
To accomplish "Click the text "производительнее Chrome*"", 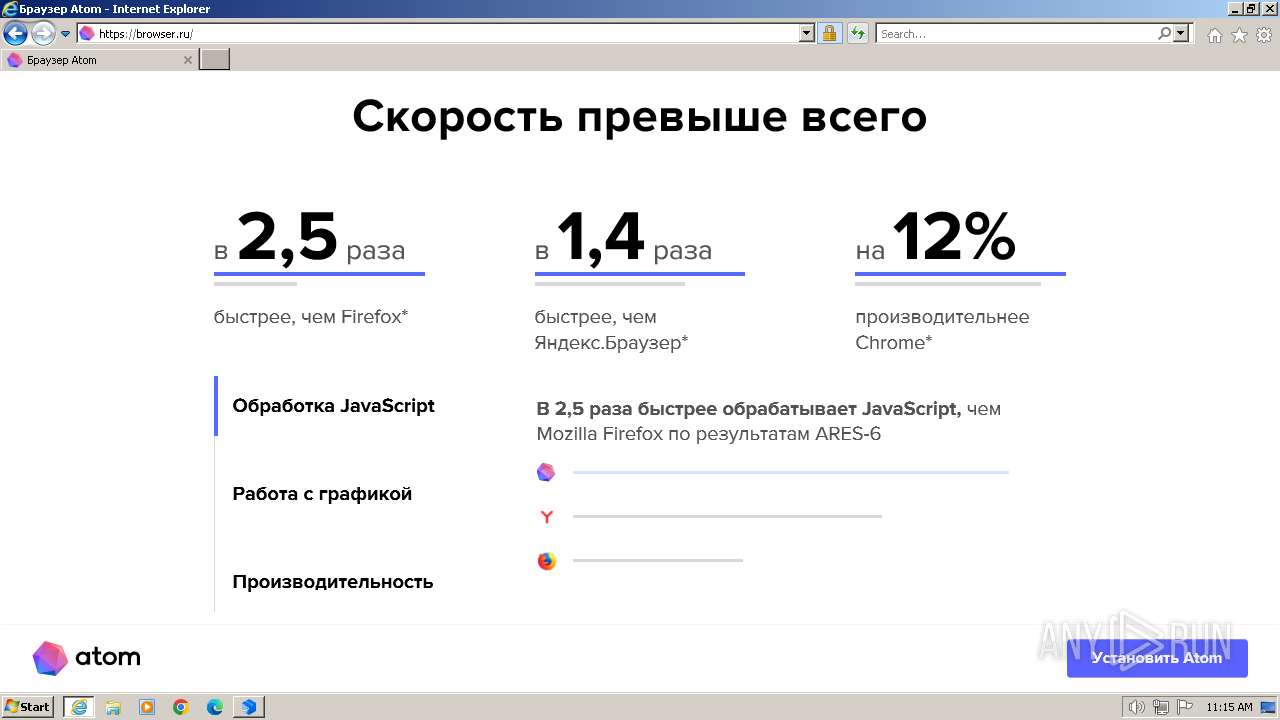I will 942,330.
